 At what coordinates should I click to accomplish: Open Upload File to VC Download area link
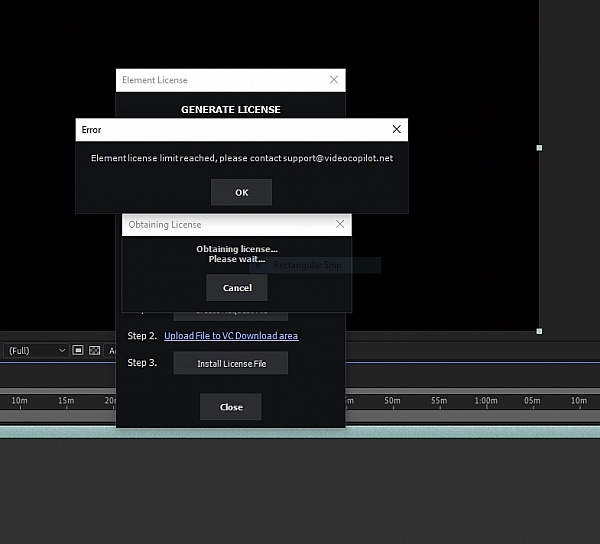point(231,336)
